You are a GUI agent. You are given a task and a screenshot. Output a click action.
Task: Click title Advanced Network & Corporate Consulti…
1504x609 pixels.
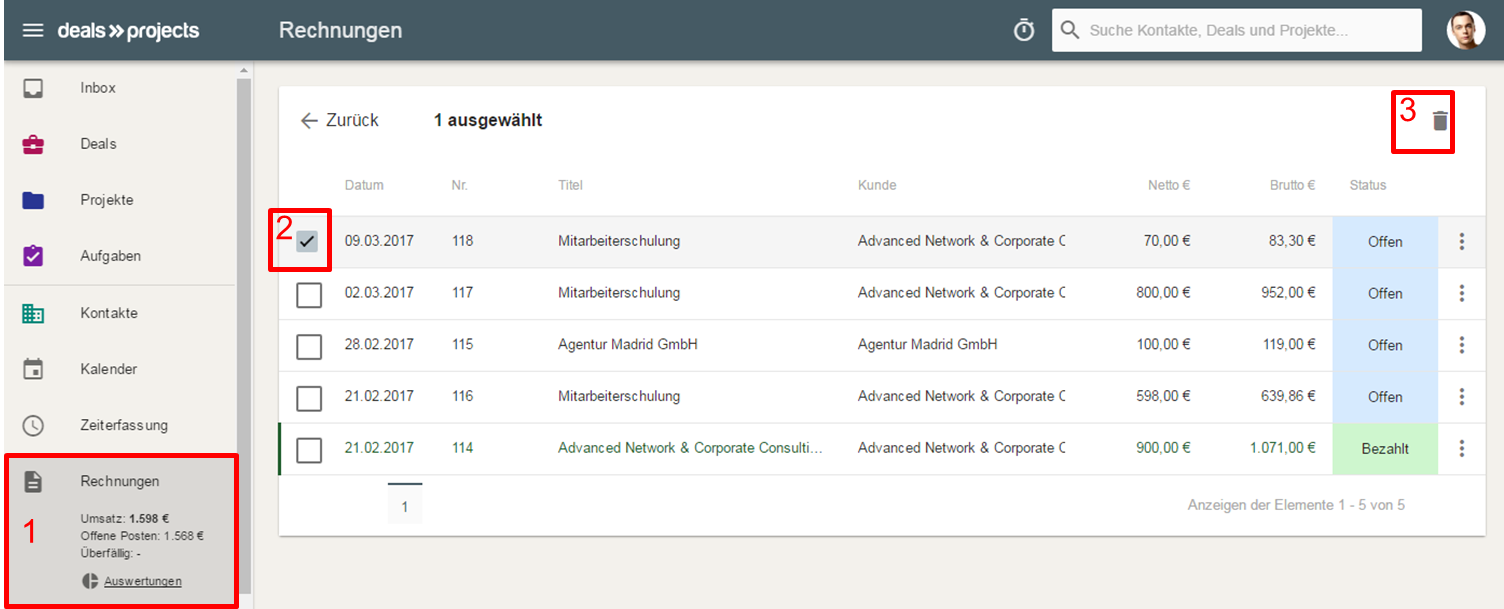tap(690, 448)
